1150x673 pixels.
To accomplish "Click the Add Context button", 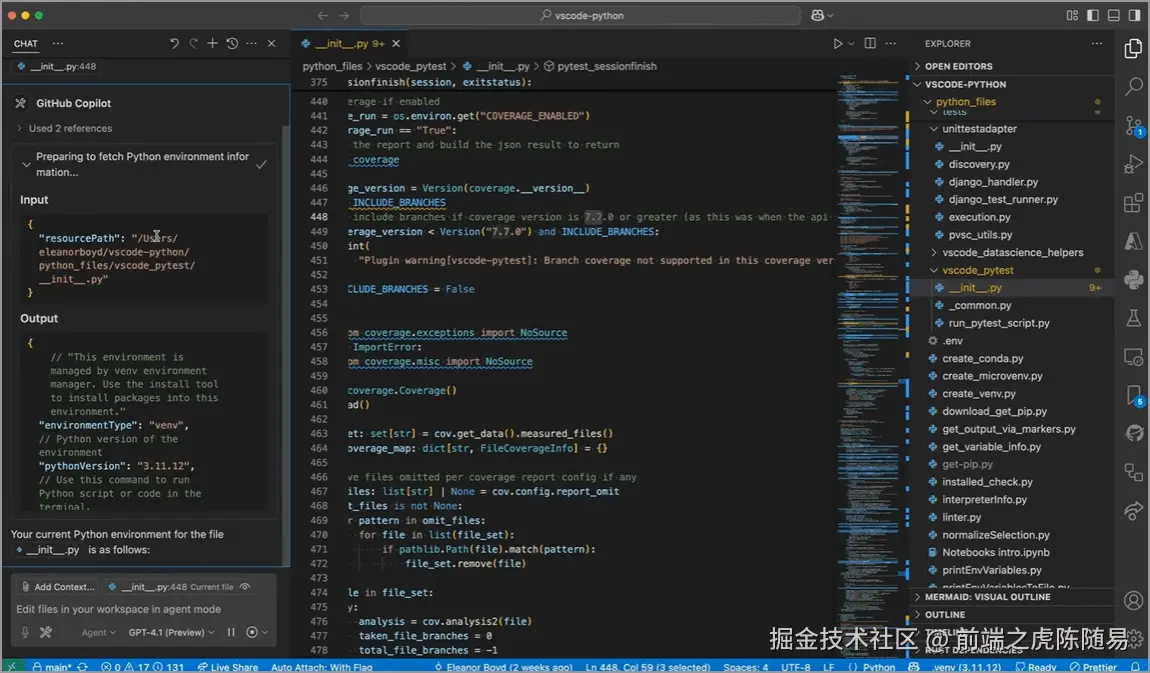I will [x=57, y=587].
